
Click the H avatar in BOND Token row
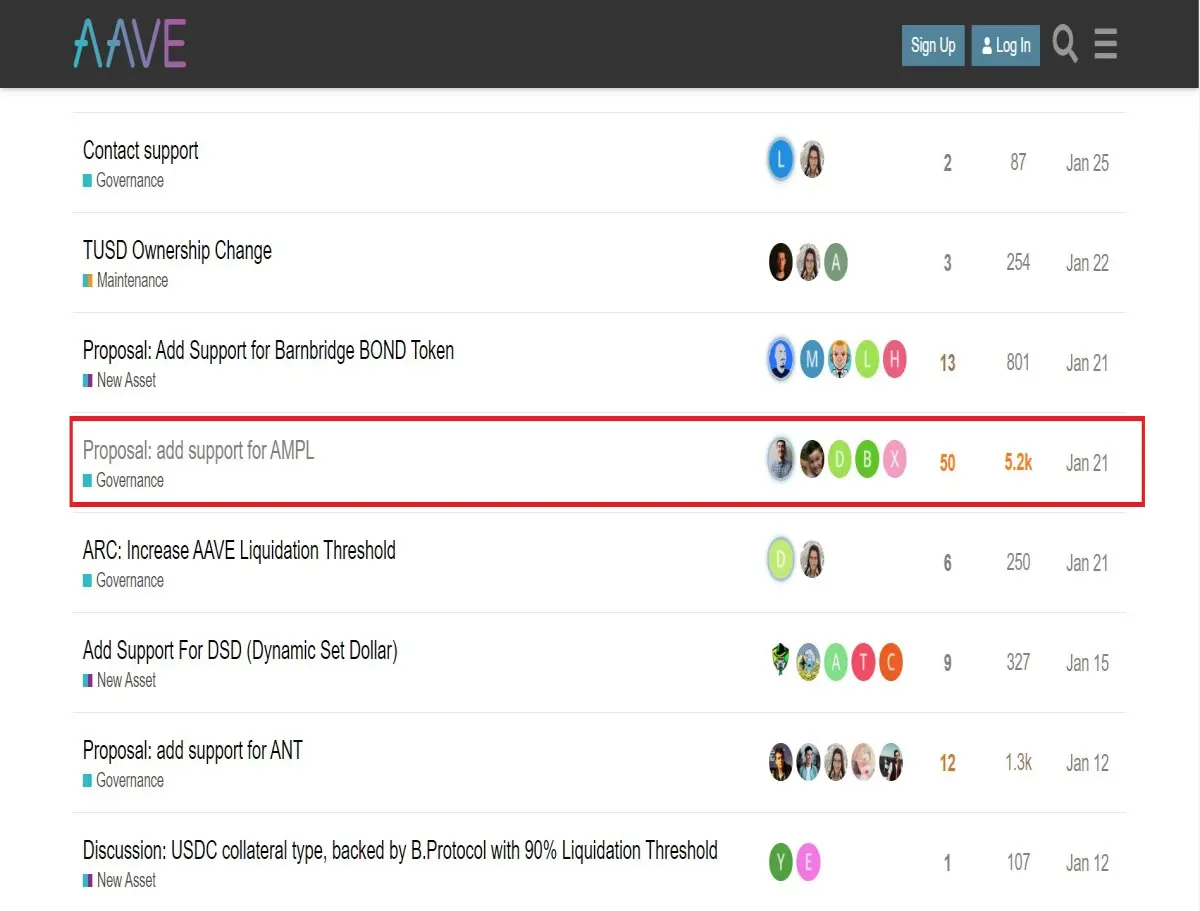(895, 360)
